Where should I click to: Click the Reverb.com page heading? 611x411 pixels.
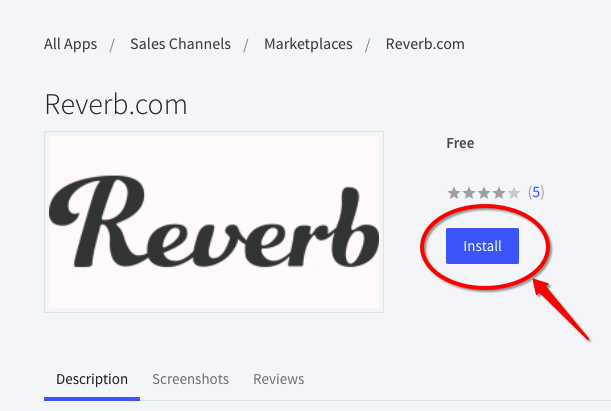(115, 104)
